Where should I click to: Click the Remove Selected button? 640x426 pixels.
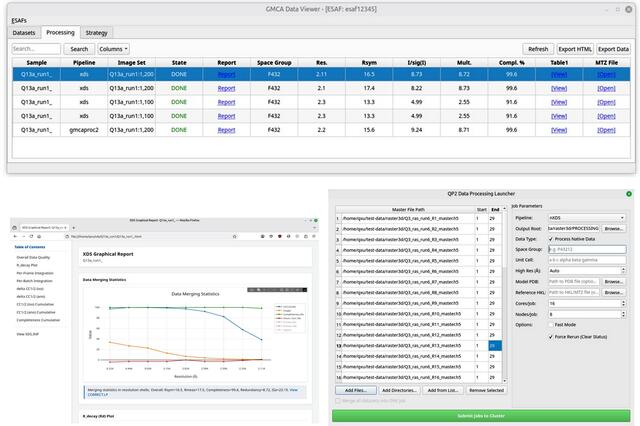(486, 390)
